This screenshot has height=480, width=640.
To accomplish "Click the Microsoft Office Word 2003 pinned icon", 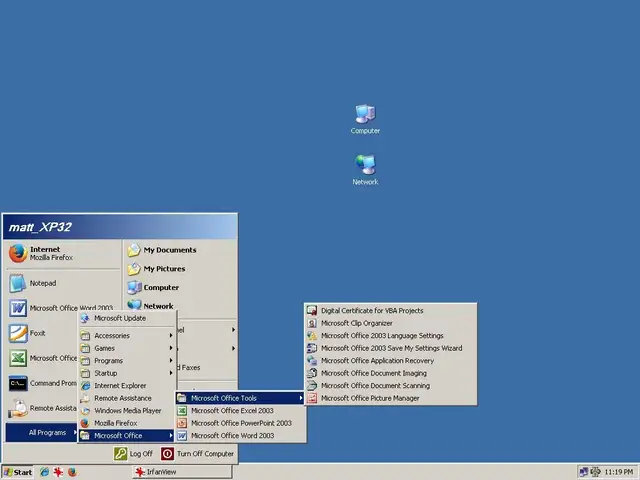I will click(x=18, y=308).
